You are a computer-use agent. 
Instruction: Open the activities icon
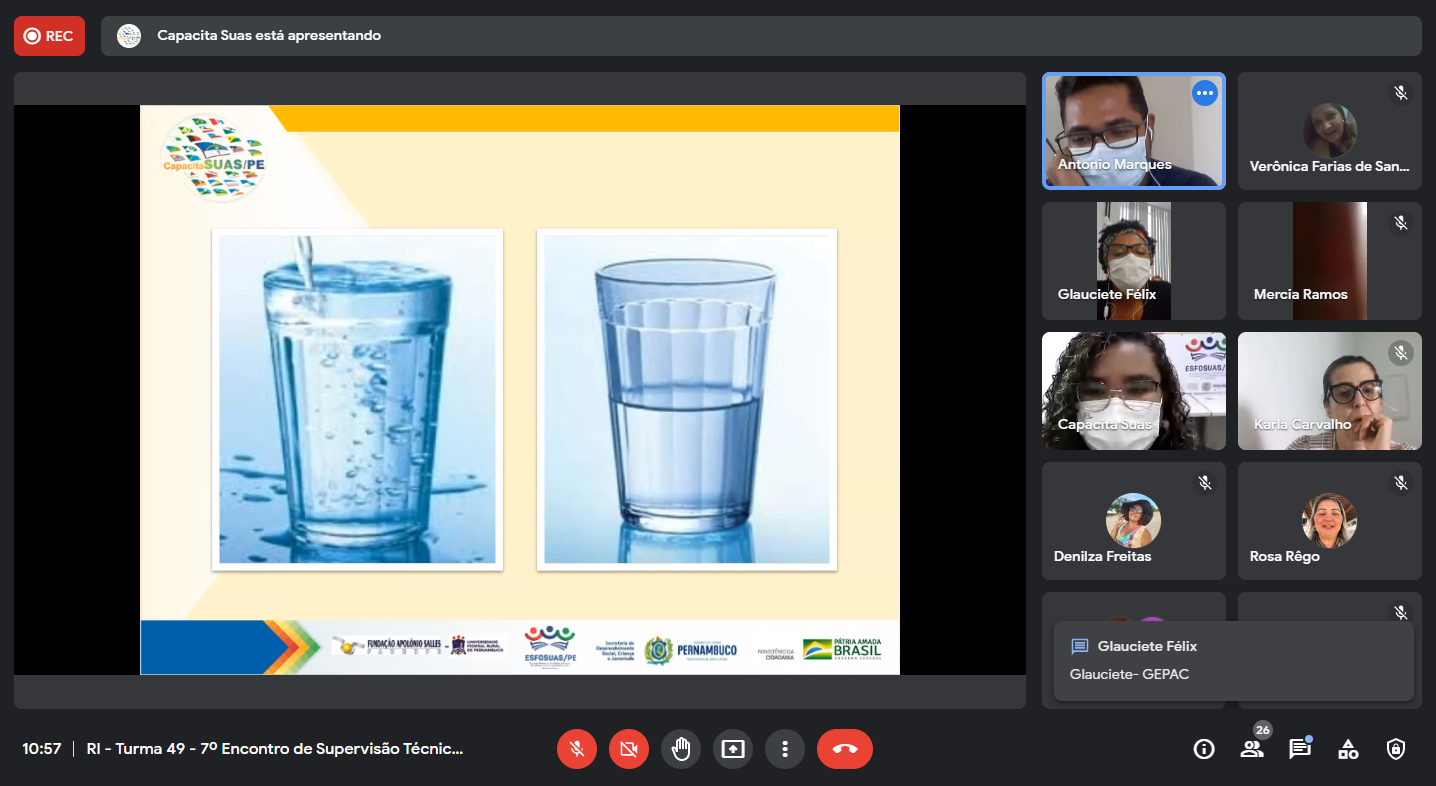[x=1348, y=749]
